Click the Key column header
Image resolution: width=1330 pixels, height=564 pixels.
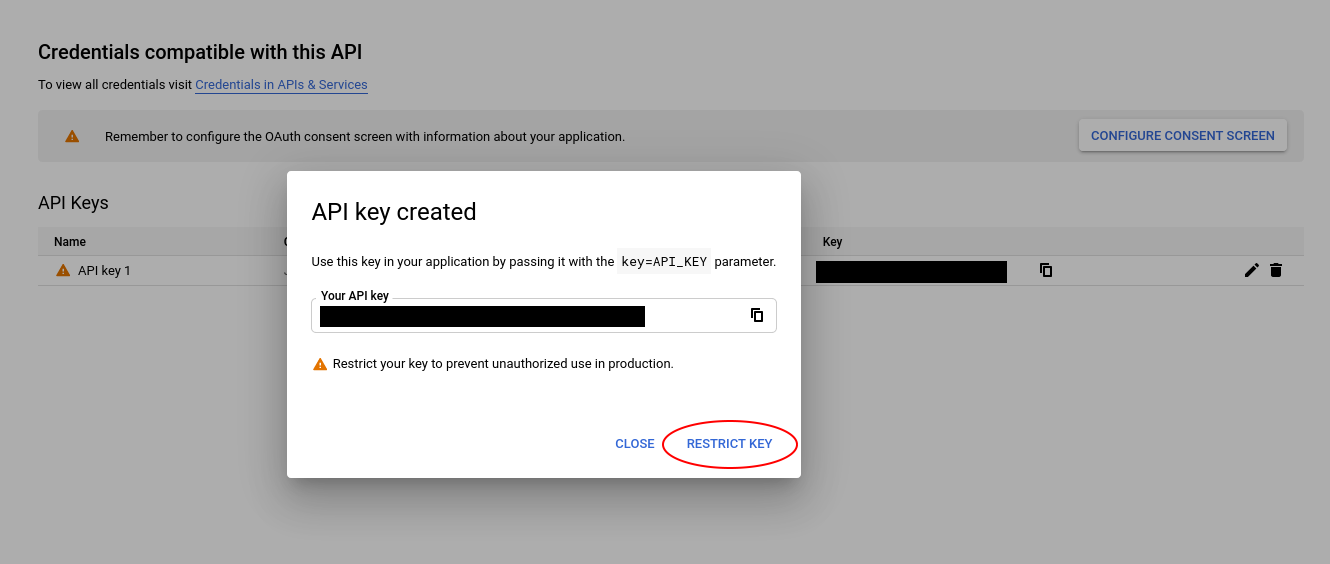(x=832, y=242)
